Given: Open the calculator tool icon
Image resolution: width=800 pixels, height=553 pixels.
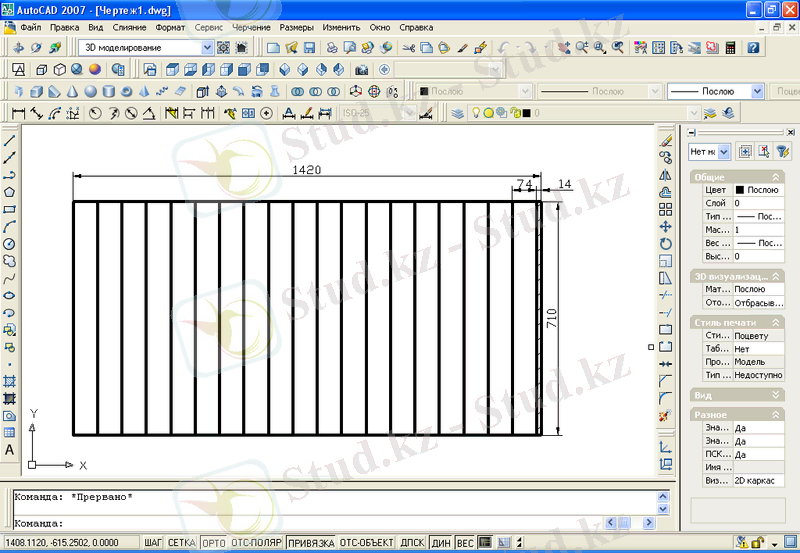Looking at the screenshot, I should (731, 47).
